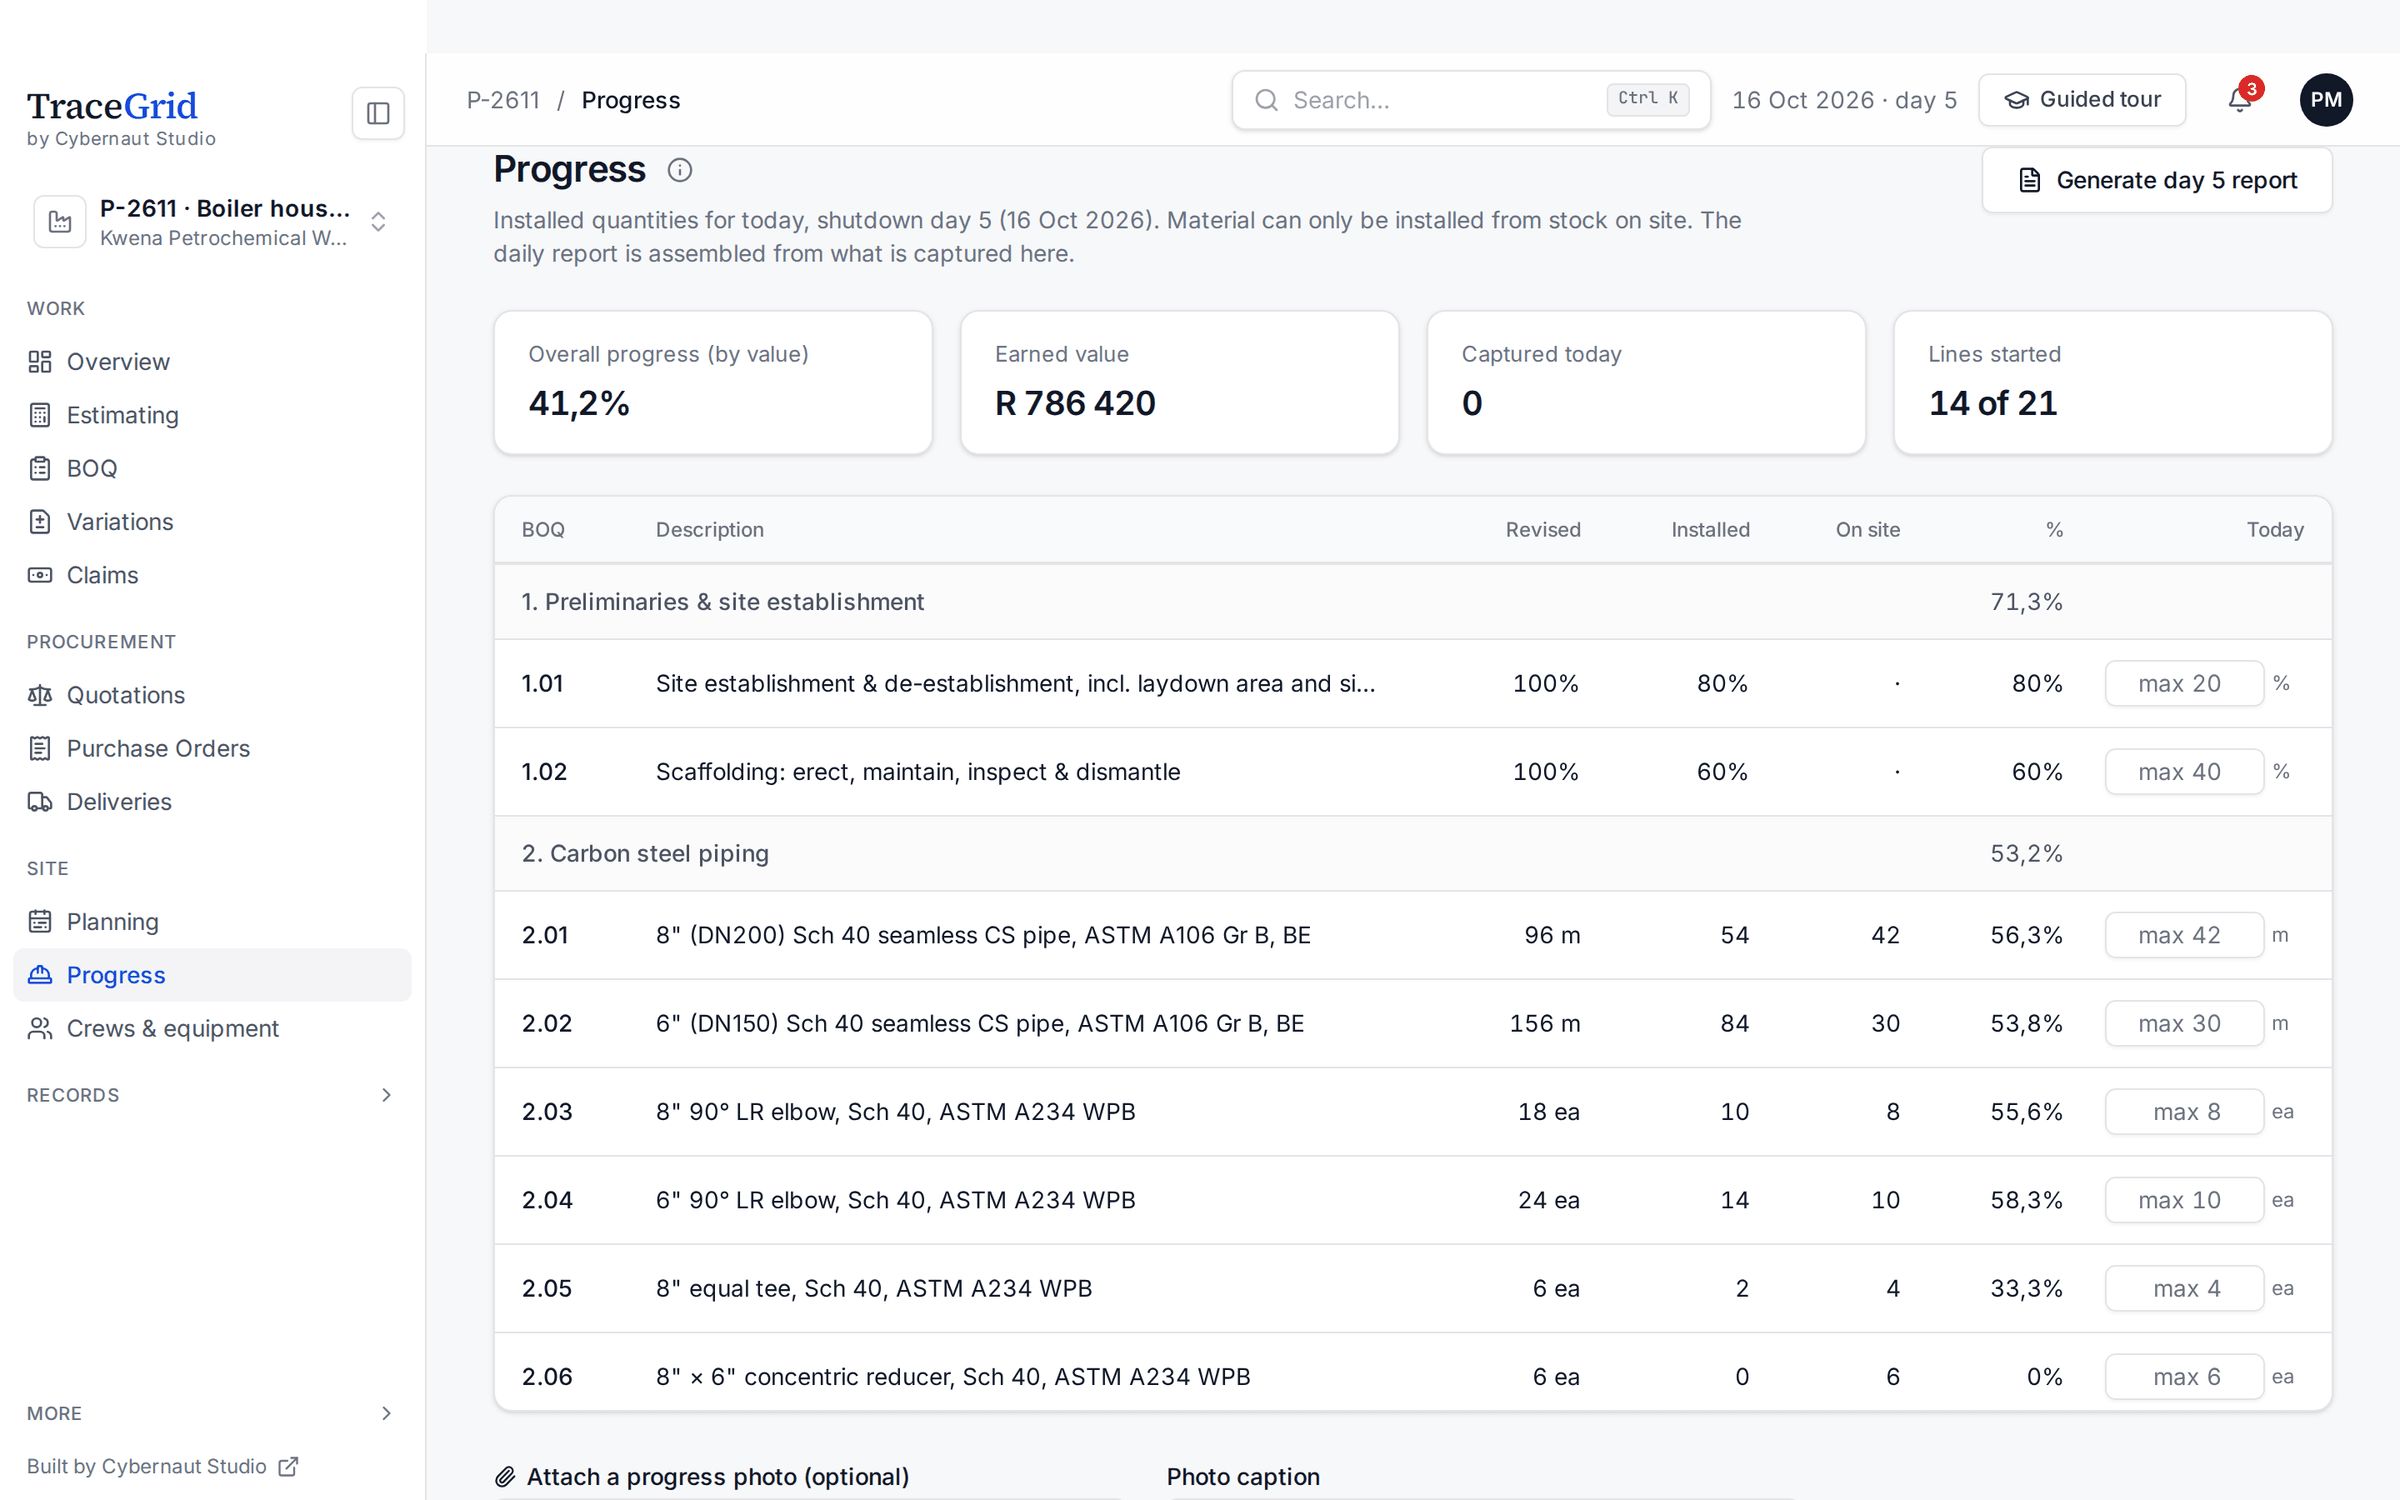Open the Purchase Orders page
The width and height of the screenshot is (2400, 1500).
pos(212,748)
